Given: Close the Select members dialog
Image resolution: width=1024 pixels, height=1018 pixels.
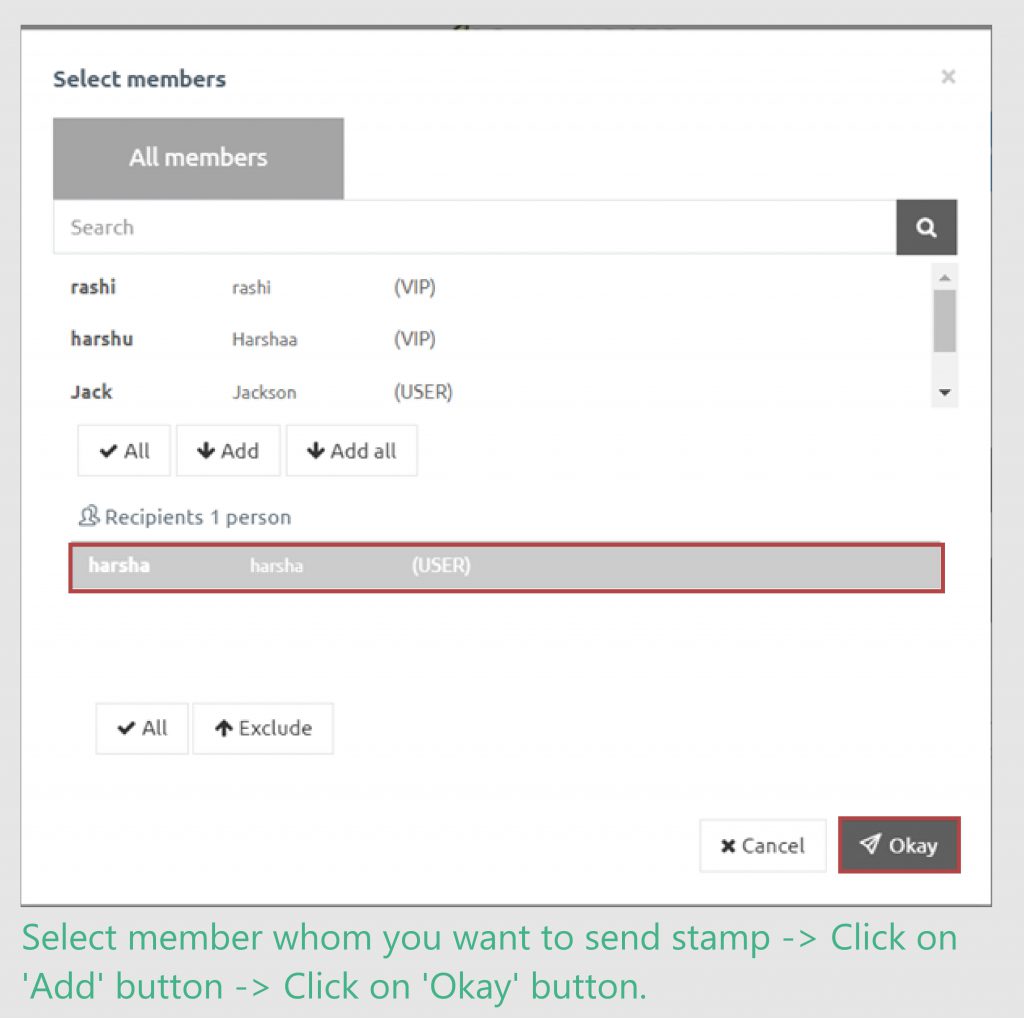Looking at the screenshot, I should tap(948, 76).
